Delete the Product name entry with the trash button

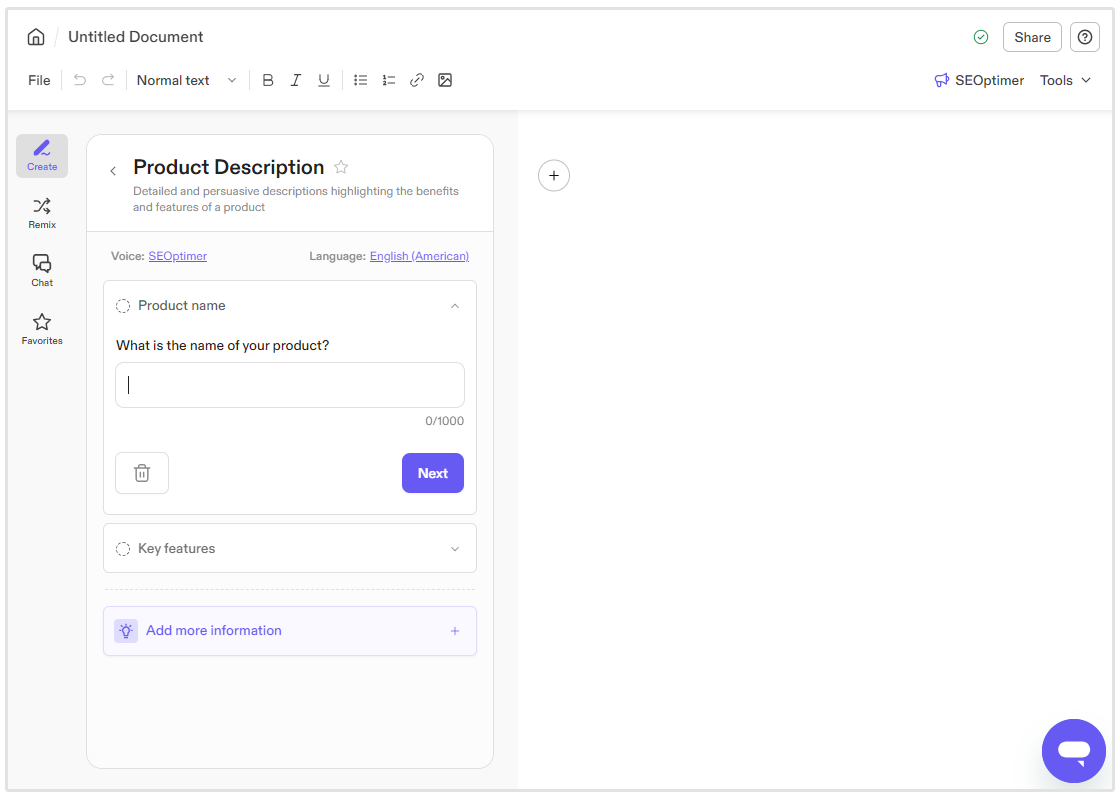click(x=141, y=472)
